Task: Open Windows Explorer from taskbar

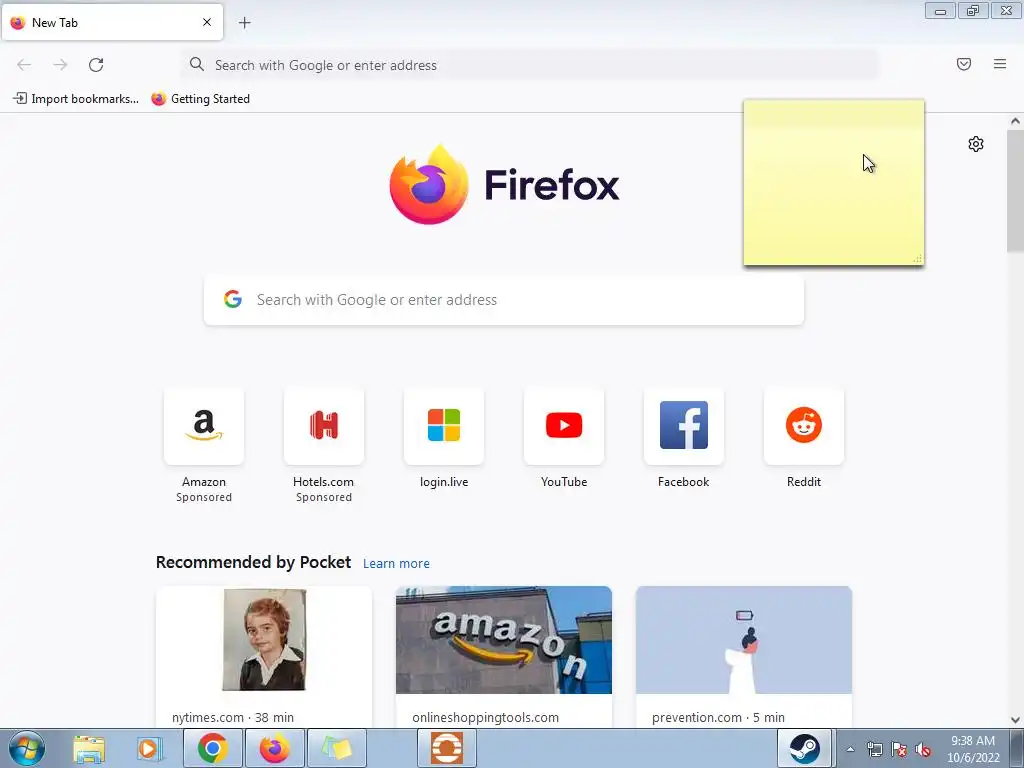Action: 89,748
